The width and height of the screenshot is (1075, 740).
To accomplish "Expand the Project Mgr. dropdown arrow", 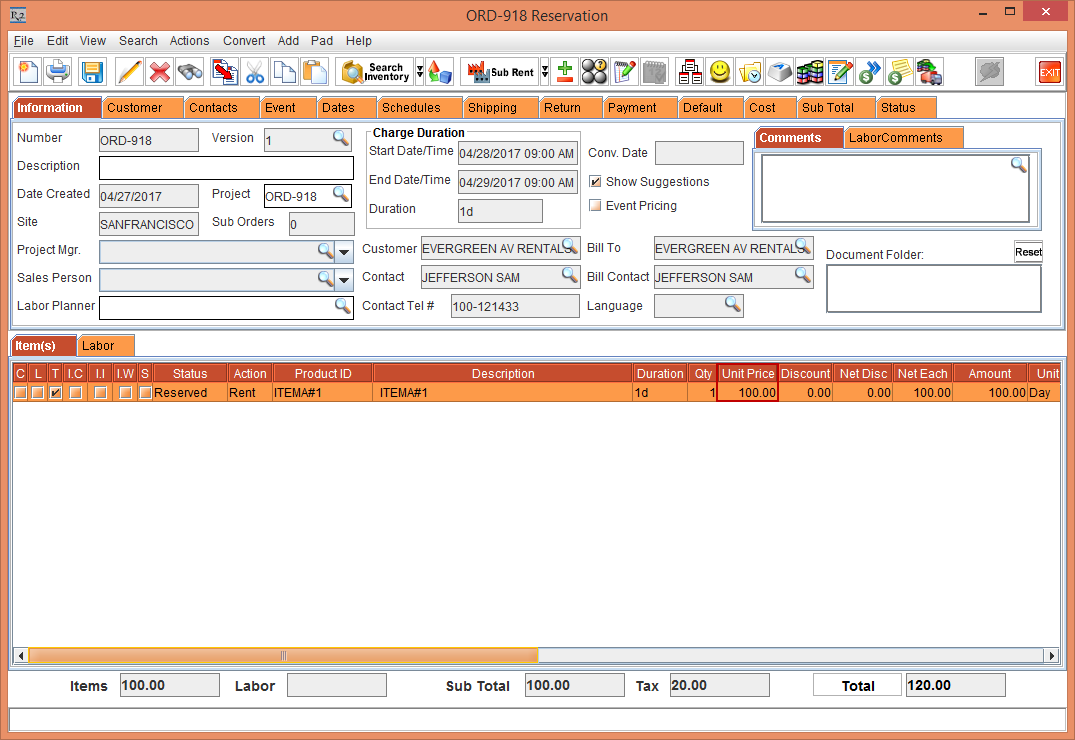I will [x=344, y=251].
